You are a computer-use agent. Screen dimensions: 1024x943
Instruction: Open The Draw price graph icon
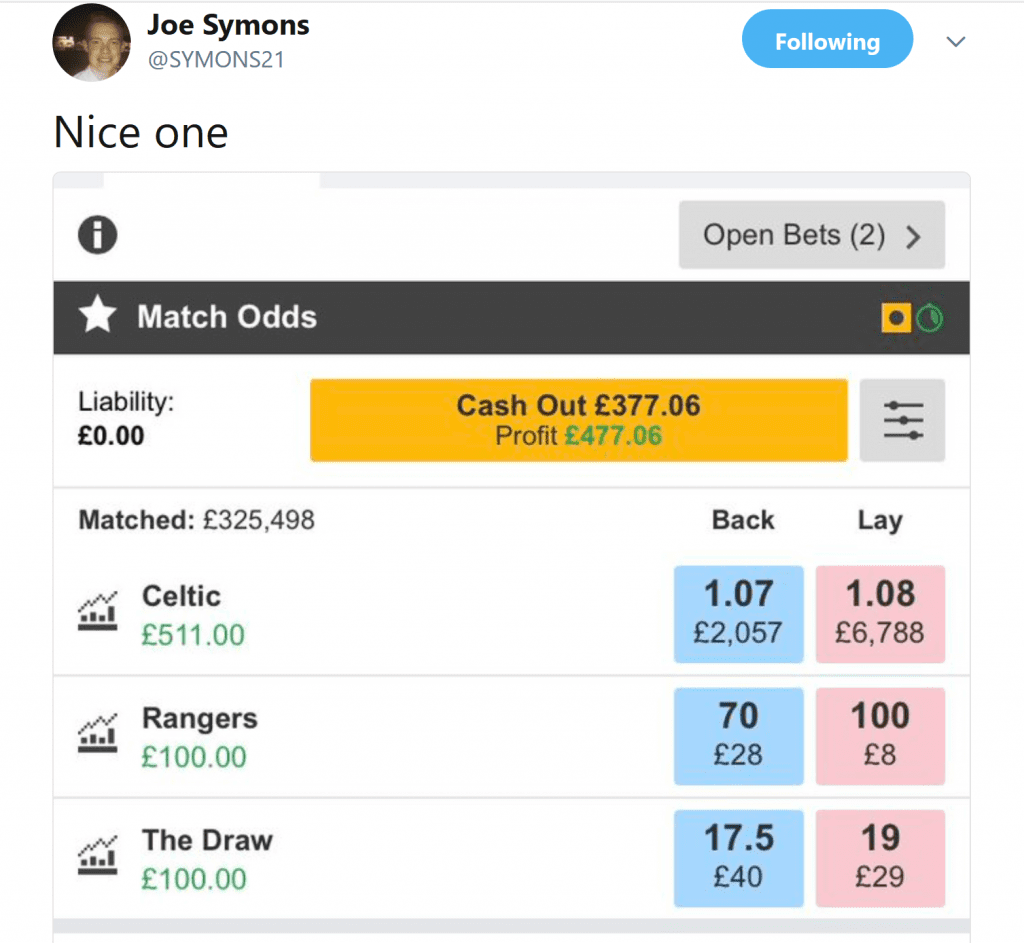pos(97,855)
